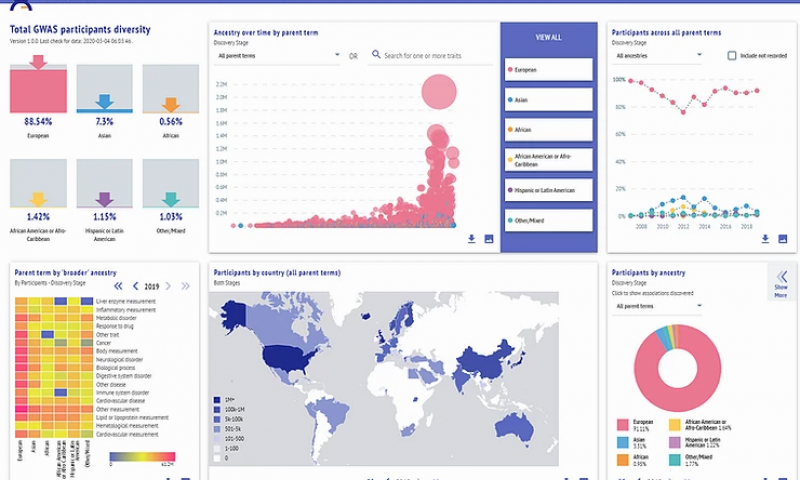The height and width of the screenshot is (480, 800).
Task: Click the 1M+ map legend swatch
Action: click(217, 400)
